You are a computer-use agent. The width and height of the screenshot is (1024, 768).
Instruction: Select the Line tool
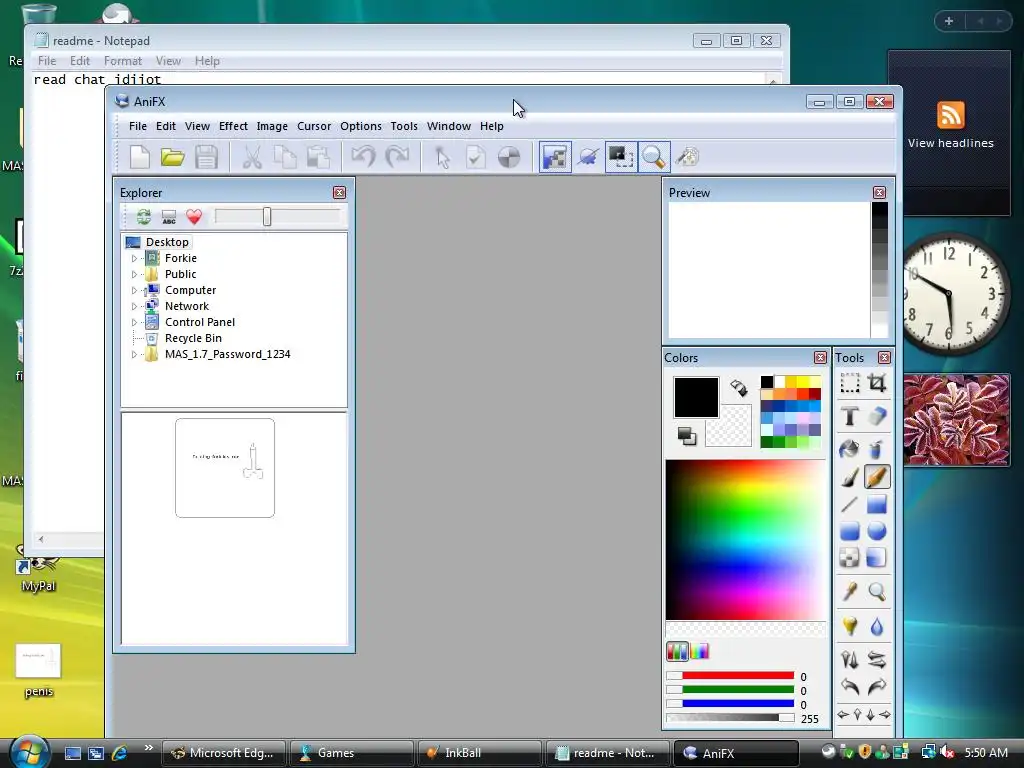[x=850, y=504]
